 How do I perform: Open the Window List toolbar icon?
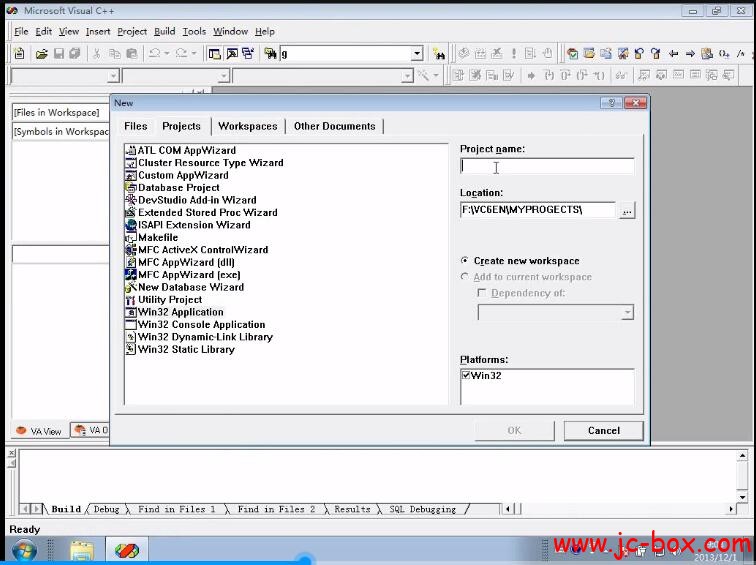tap(248, 54)
